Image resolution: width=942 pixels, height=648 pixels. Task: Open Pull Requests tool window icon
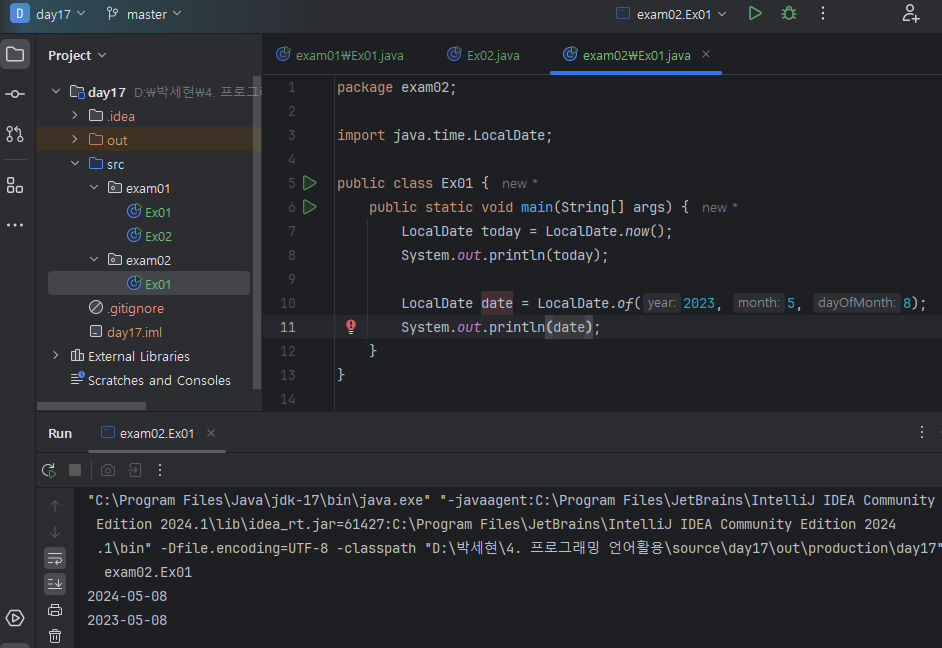[x=15, y=134]
